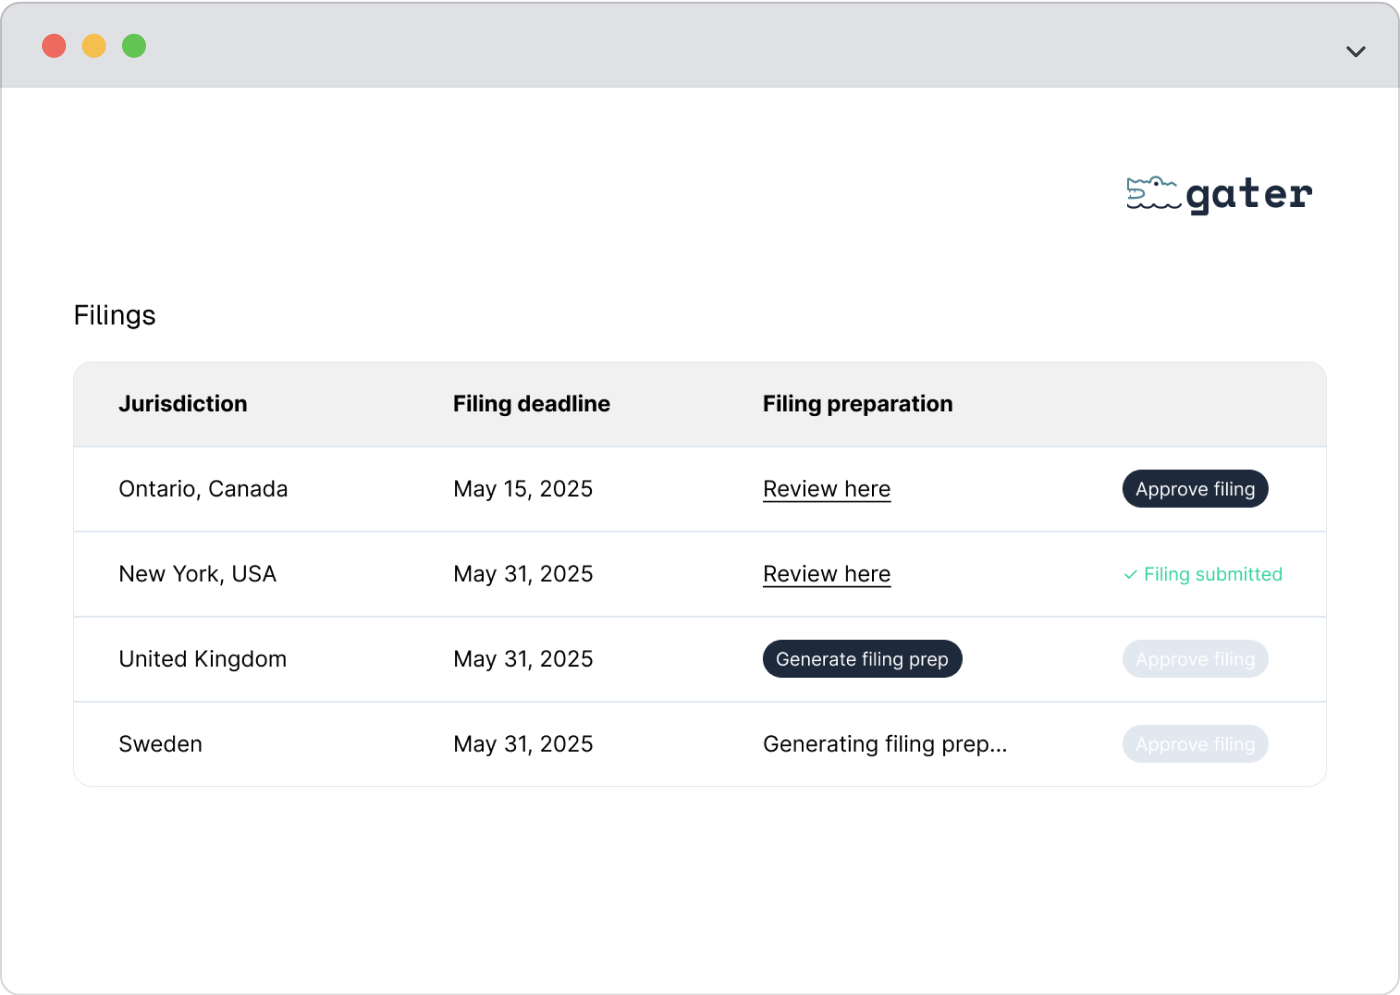
Task: Click the green checkmark beside Filing submitted
Action: pos(1130,575)
